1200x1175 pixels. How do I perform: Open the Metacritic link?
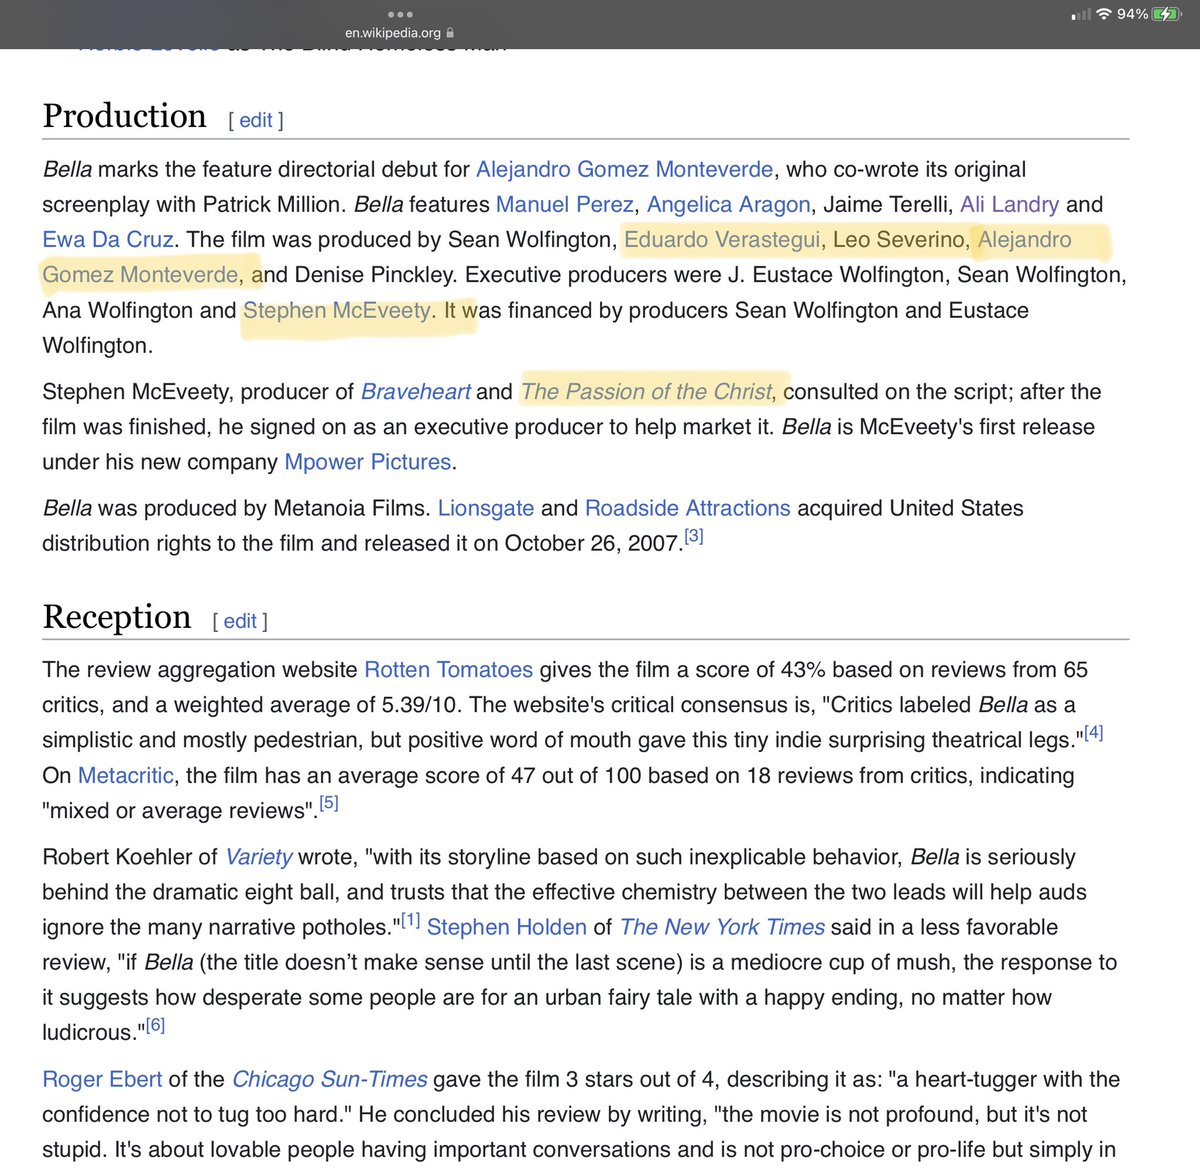[126, 775]
